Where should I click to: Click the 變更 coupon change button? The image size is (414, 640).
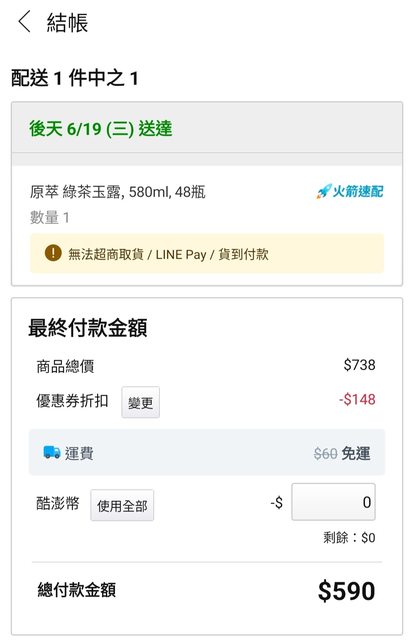coord(140,402)
